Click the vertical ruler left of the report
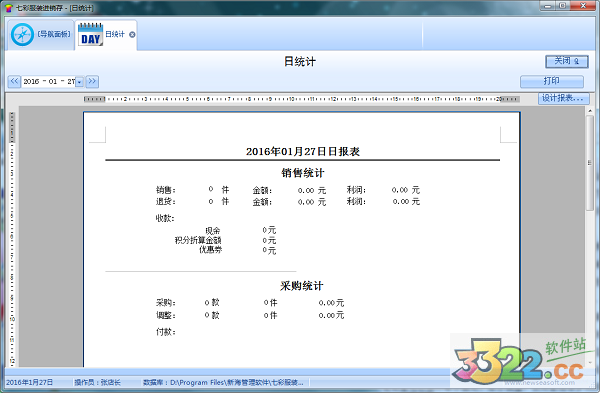The height and width of the screenshot is (393, 600). (x=12, y=239)
